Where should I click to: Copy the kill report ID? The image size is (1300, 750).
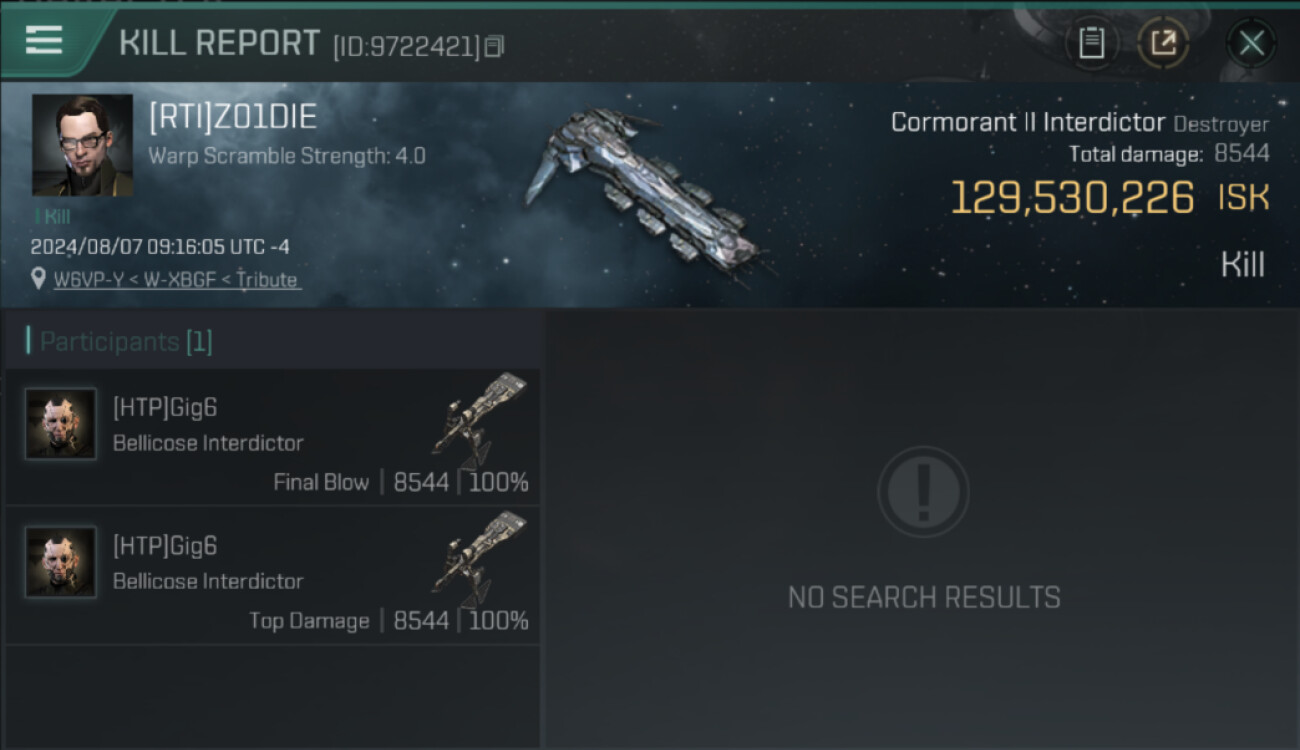click(x=495, y=46)
